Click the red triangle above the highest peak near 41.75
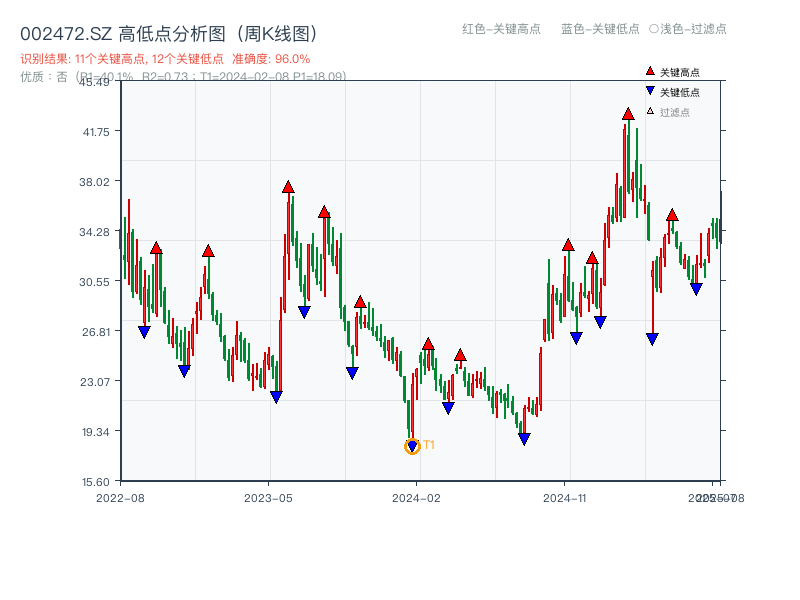800x600 pixels. (627, 116)
